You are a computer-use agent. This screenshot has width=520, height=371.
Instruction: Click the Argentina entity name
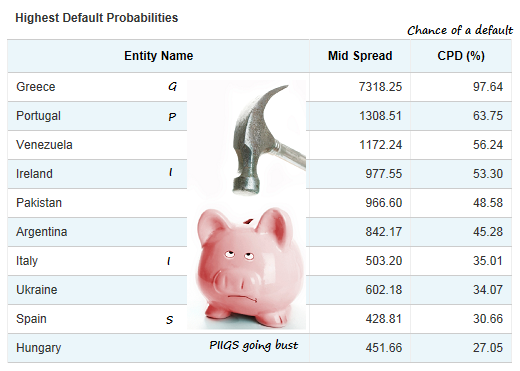[42, 232]
